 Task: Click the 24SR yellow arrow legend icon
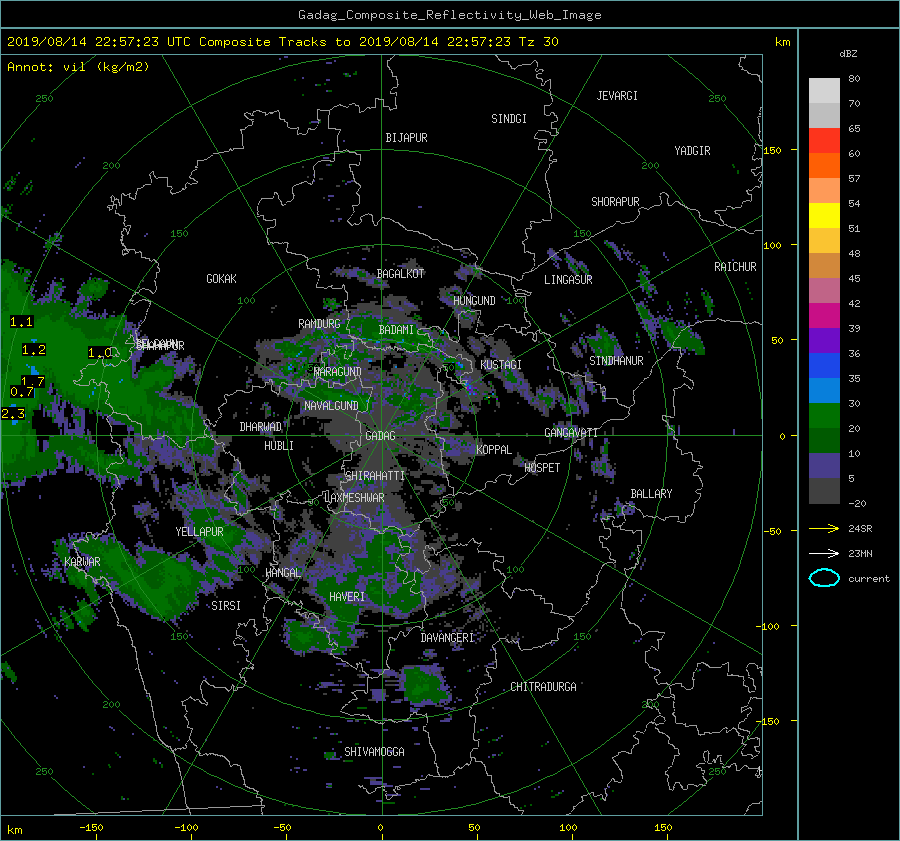(x=824, y=528)
